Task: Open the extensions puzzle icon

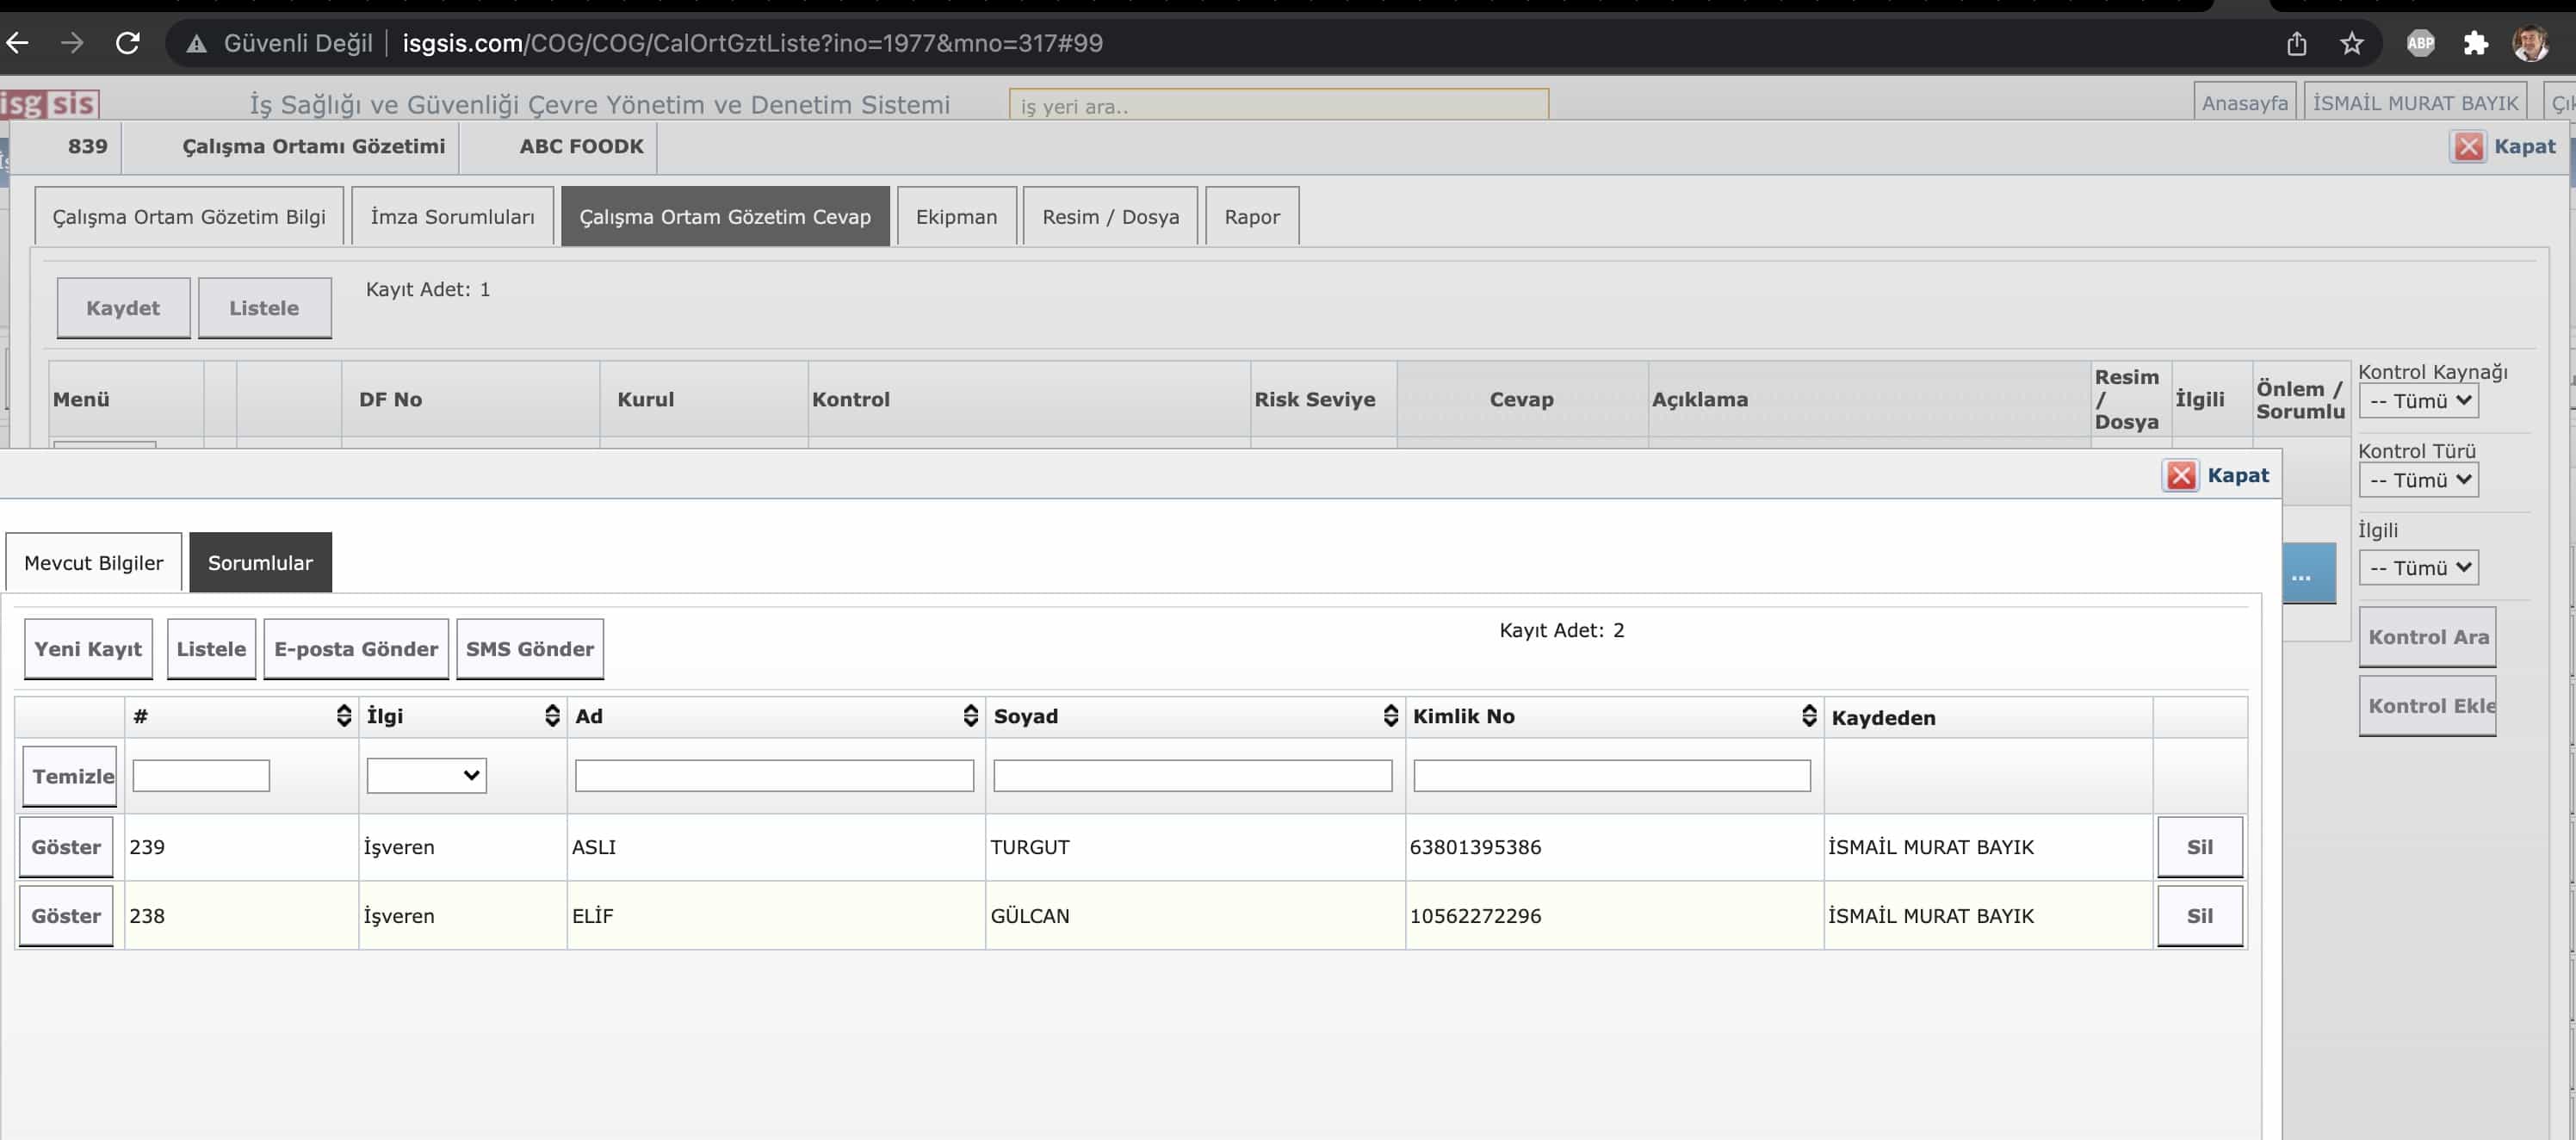Action: click(2475, 43)
